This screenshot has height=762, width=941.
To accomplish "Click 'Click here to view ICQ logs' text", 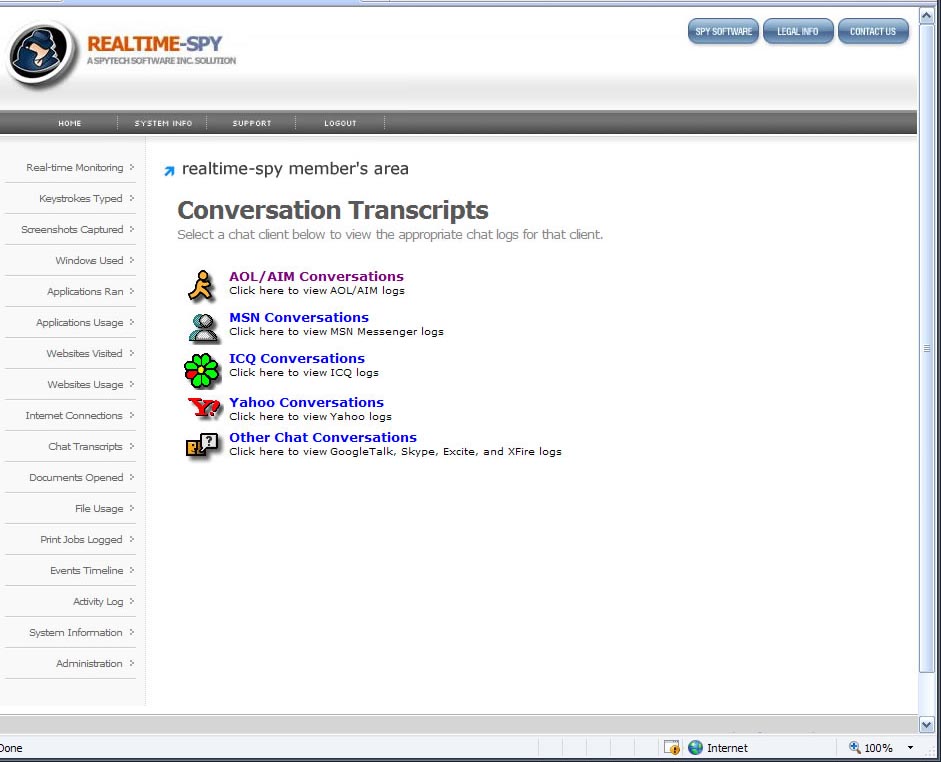I will click(304, 373).
